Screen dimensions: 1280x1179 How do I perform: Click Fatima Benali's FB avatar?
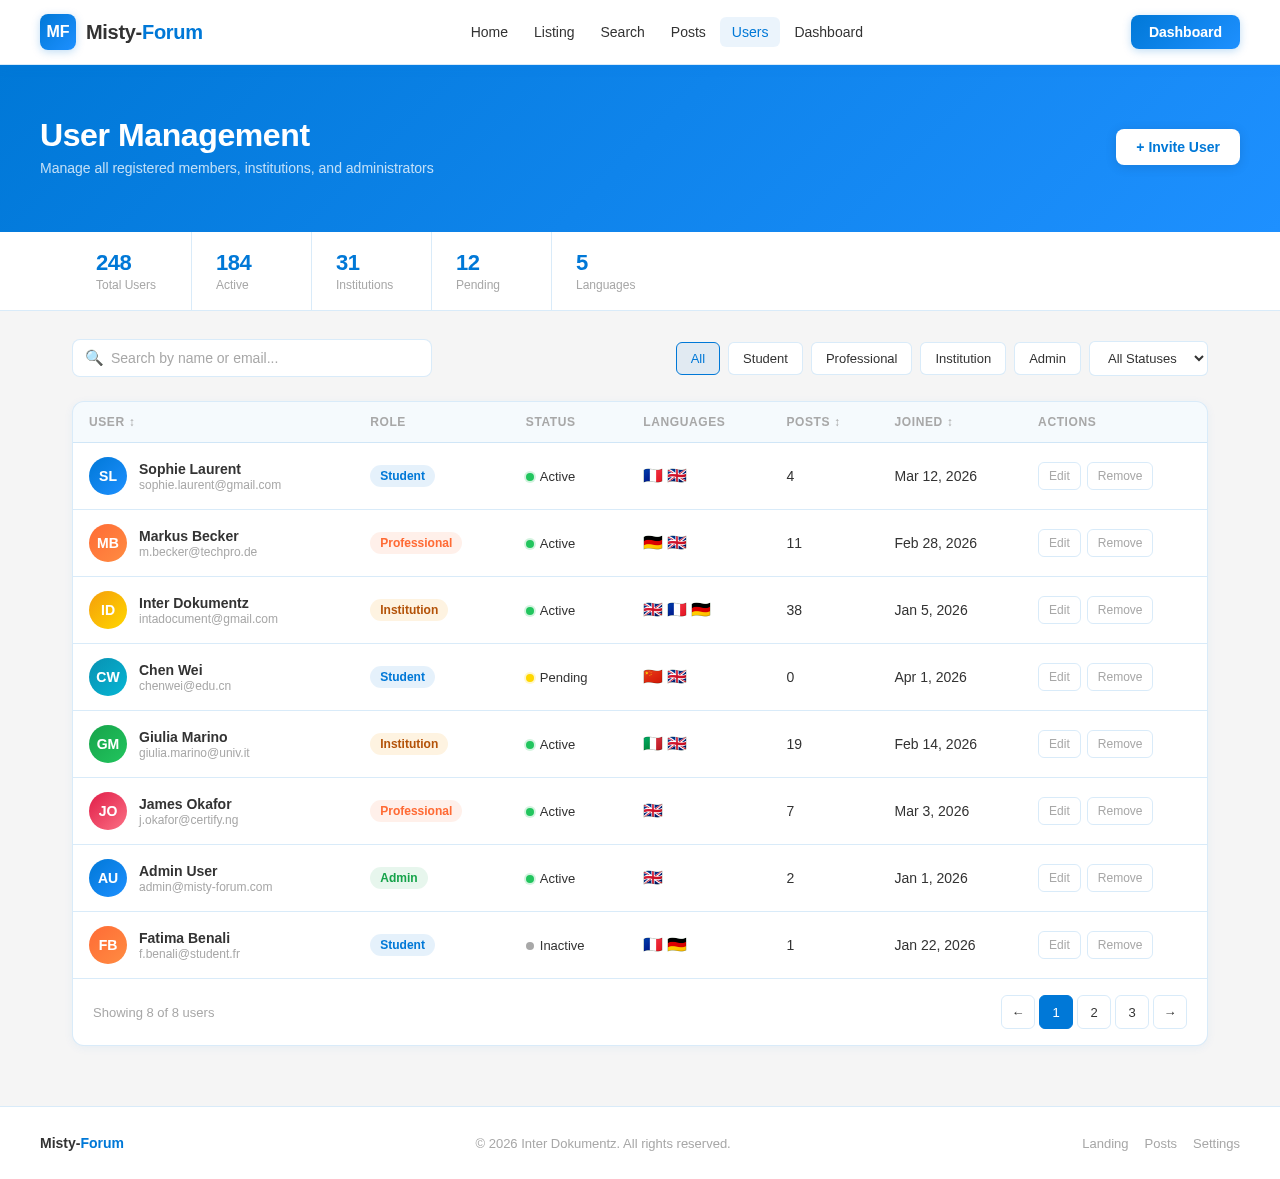[x=107, y=945]
